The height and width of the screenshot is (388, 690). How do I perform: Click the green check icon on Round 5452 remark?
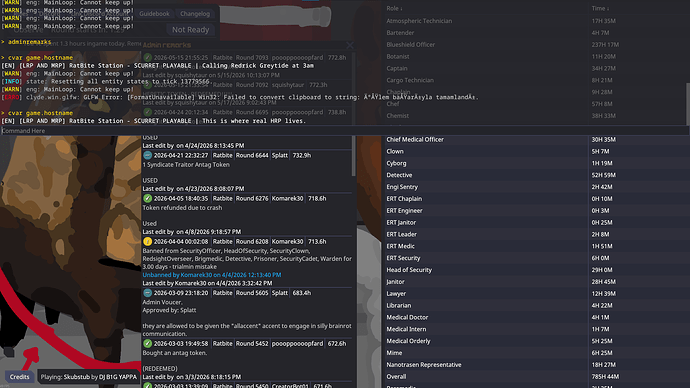[x=147, y=344]
